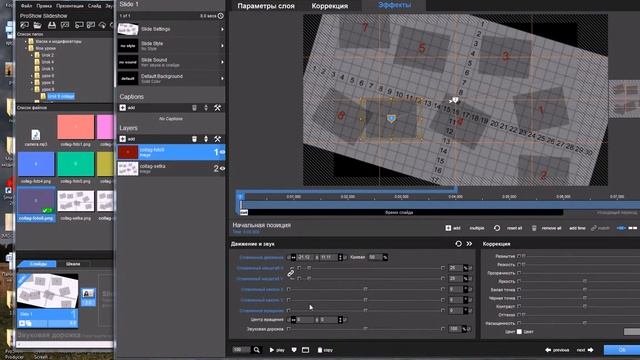
Task: Click the Open Show folder icon
Action: (38, 25)
